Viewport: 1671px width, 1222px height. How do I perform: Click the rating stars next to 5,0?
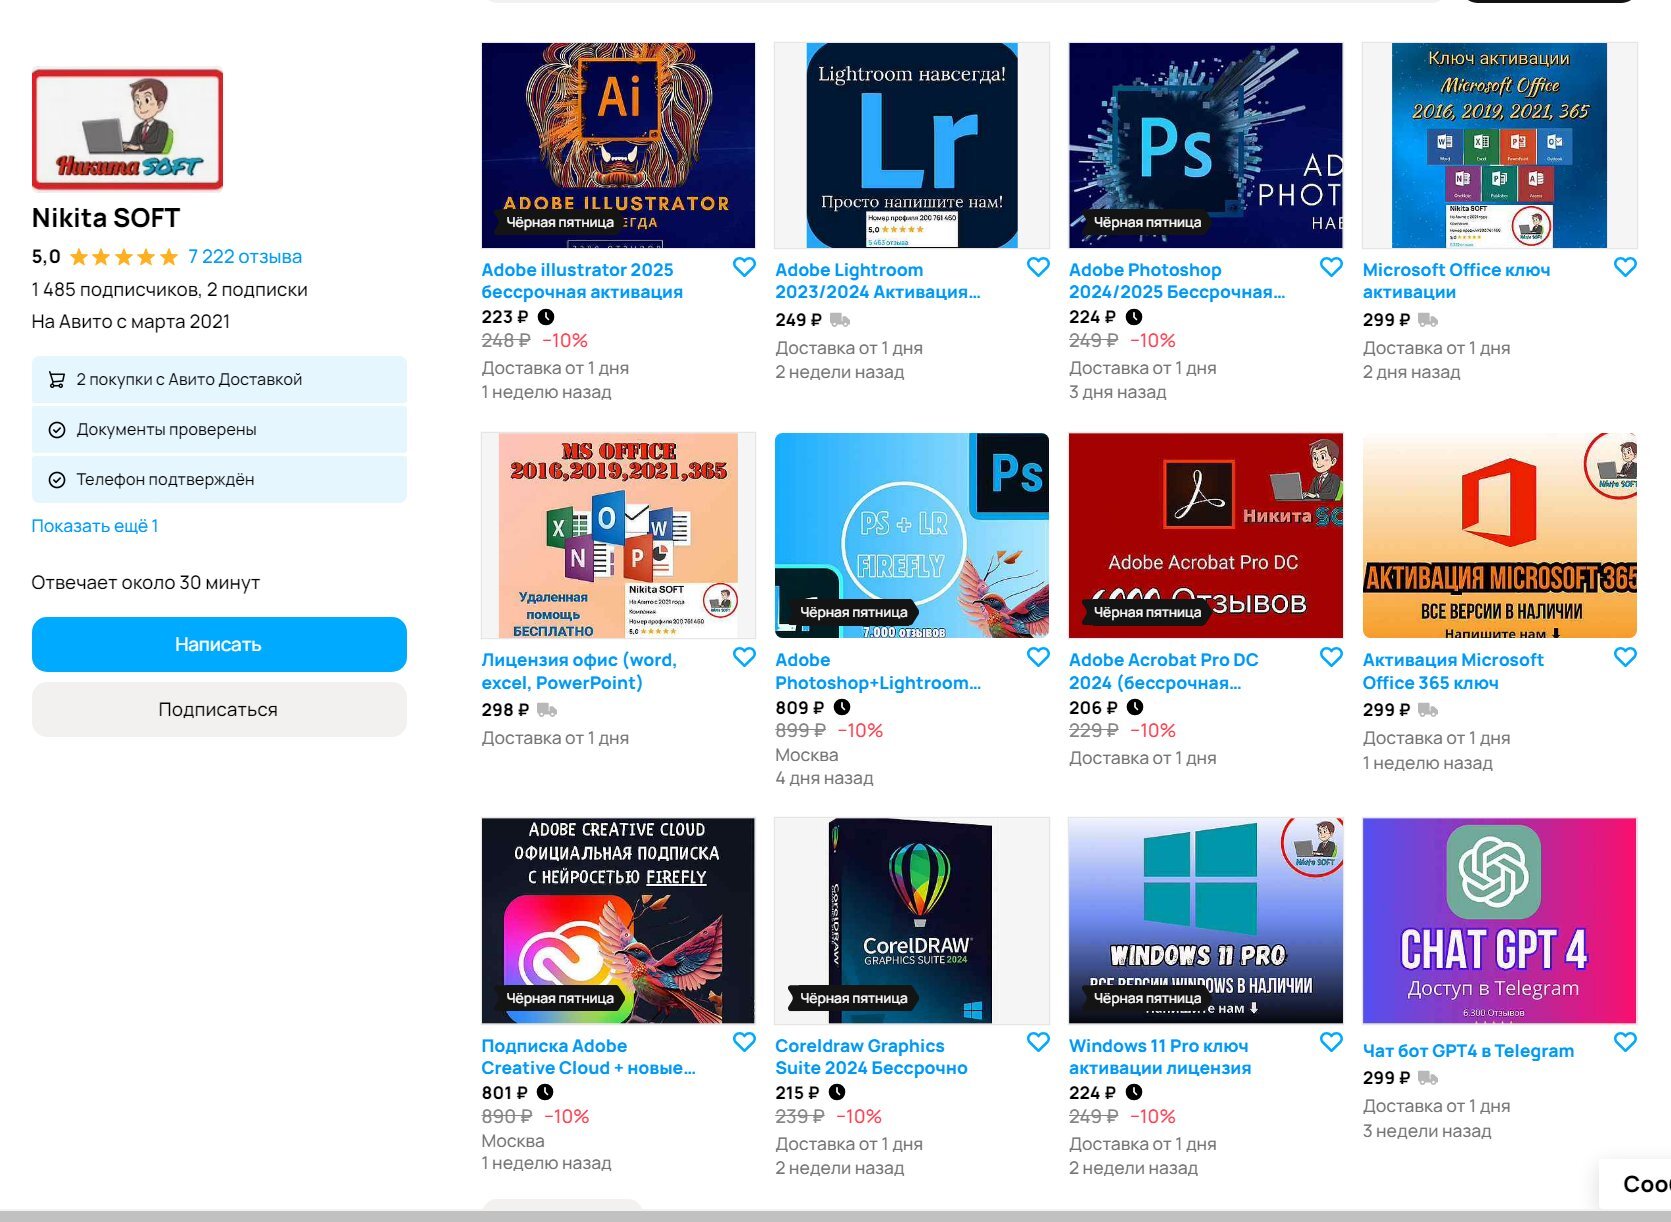(123, 257)
